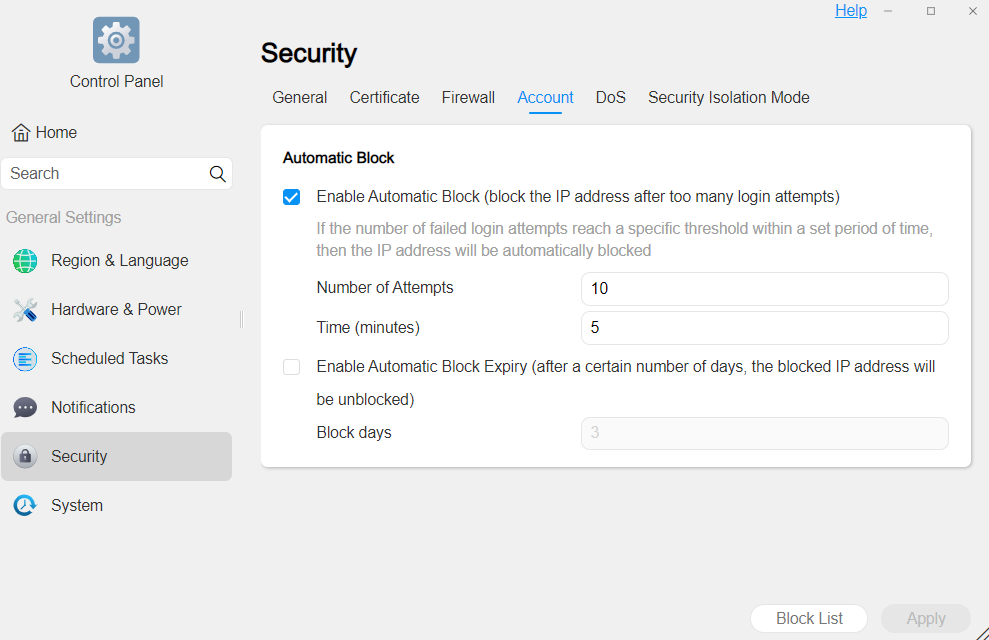The height and width of the screenshot is (640, 989).
Task: Open Notifications speech bubble icon
Action: (25, 408)
